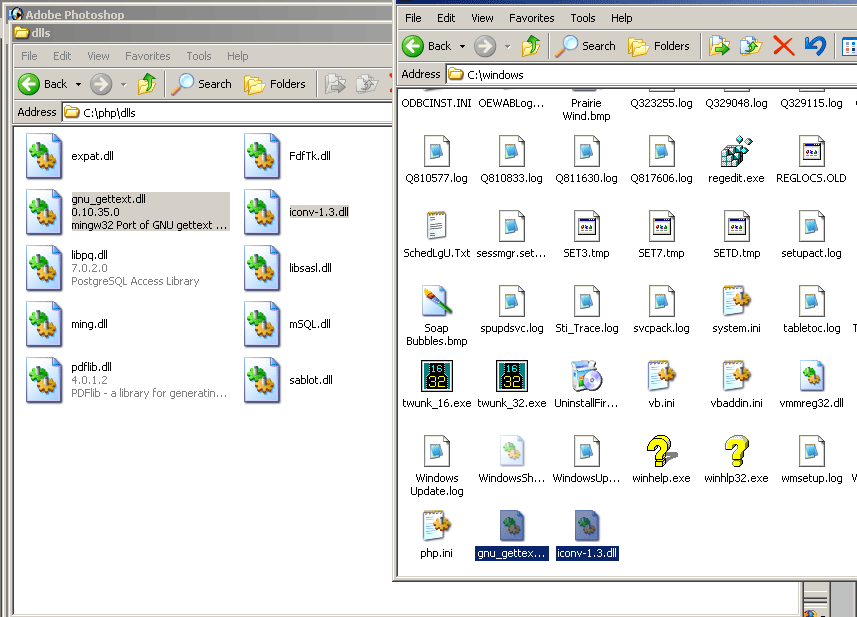Open Search in the C:\windows window
857x617 pixels.
click(585, 46)
